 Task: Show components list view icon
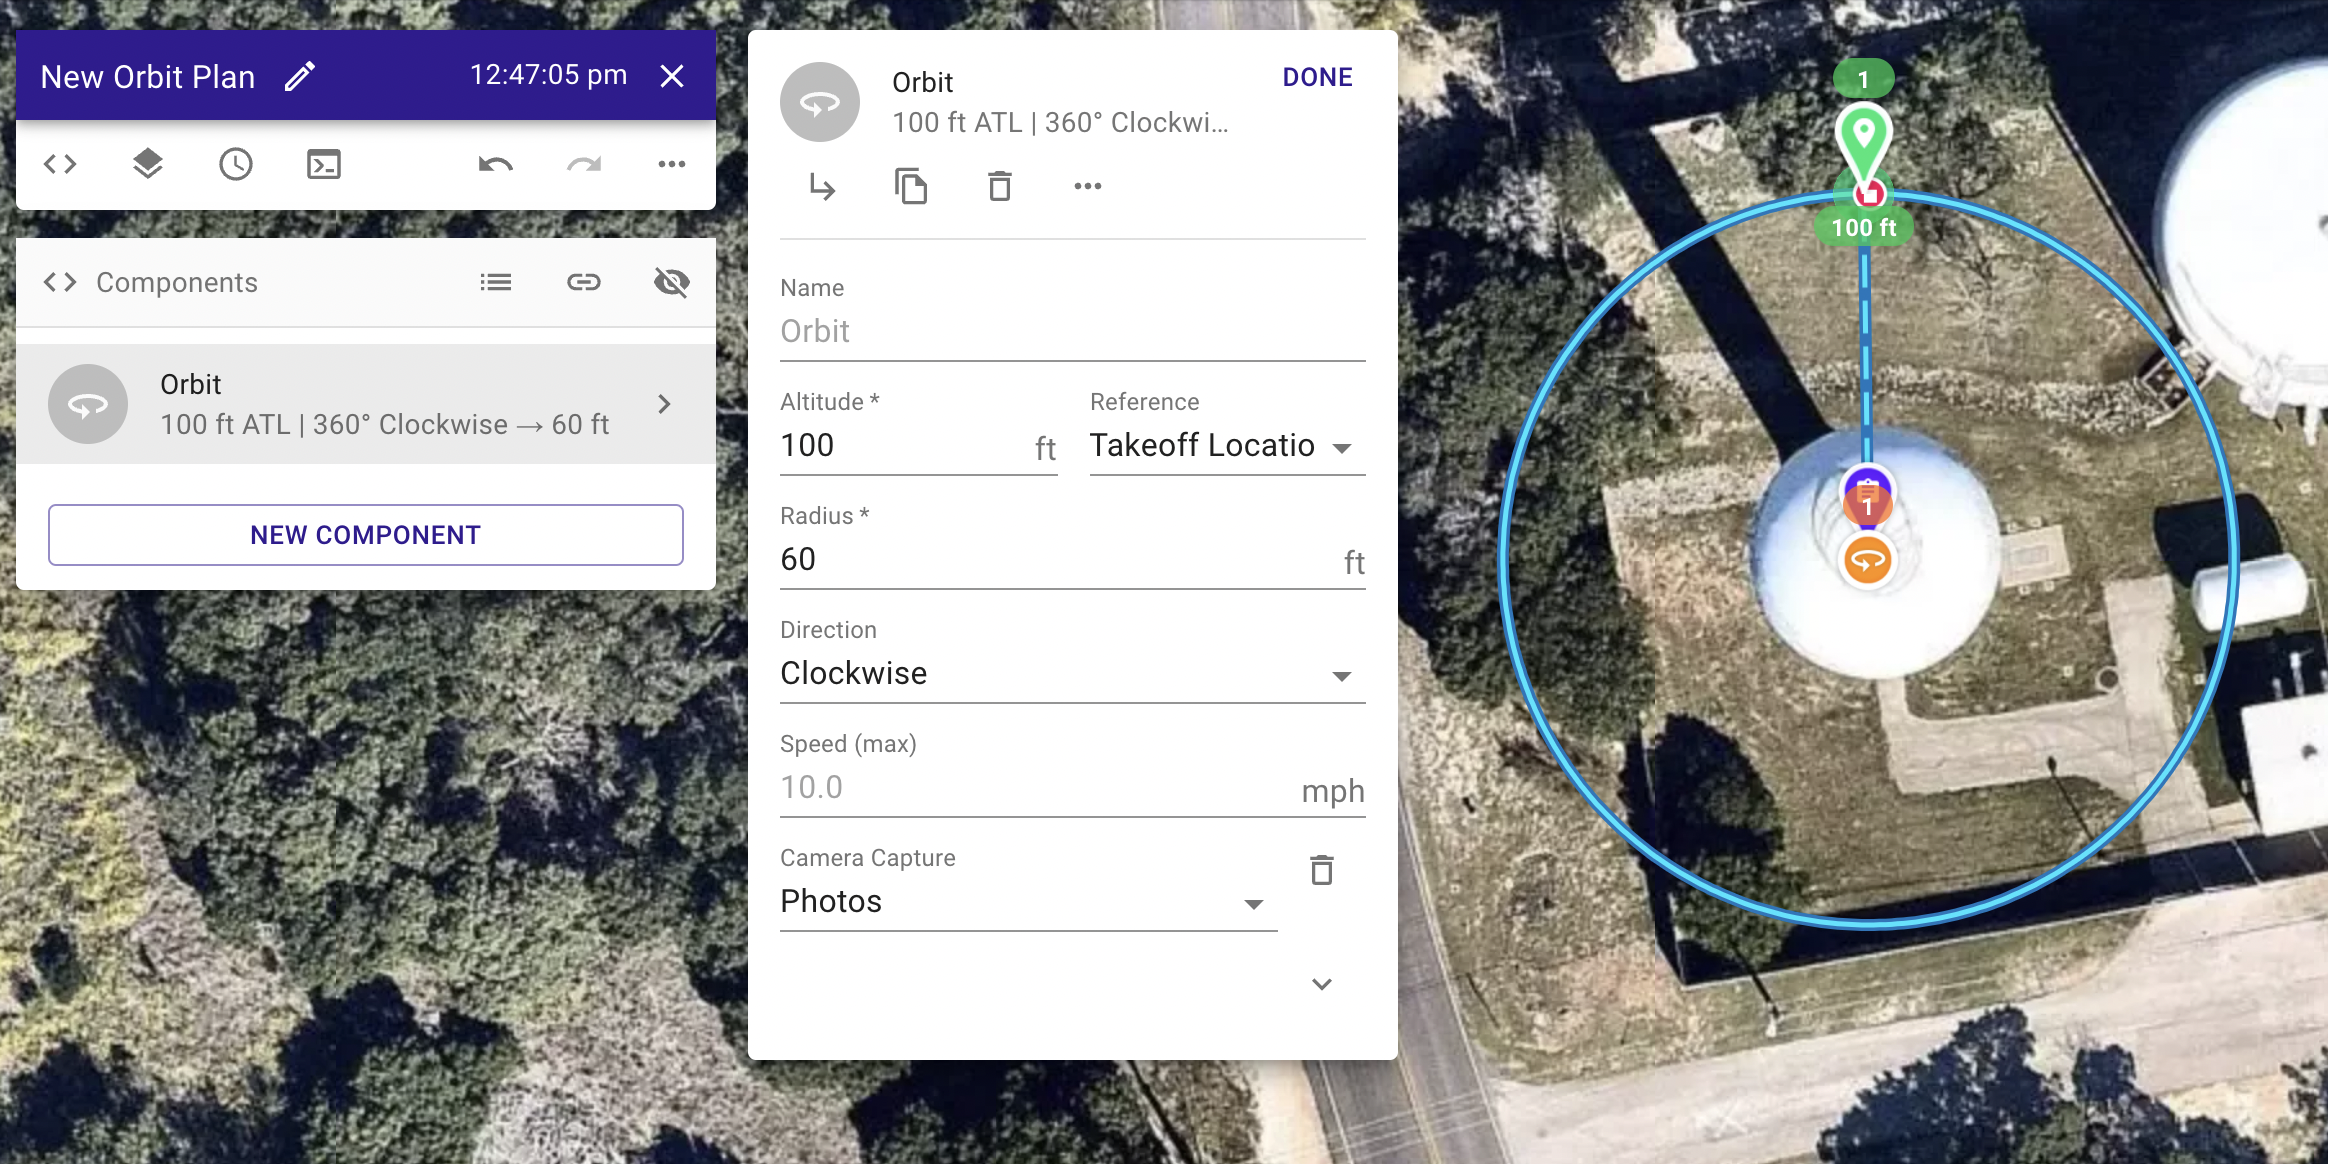496,283
